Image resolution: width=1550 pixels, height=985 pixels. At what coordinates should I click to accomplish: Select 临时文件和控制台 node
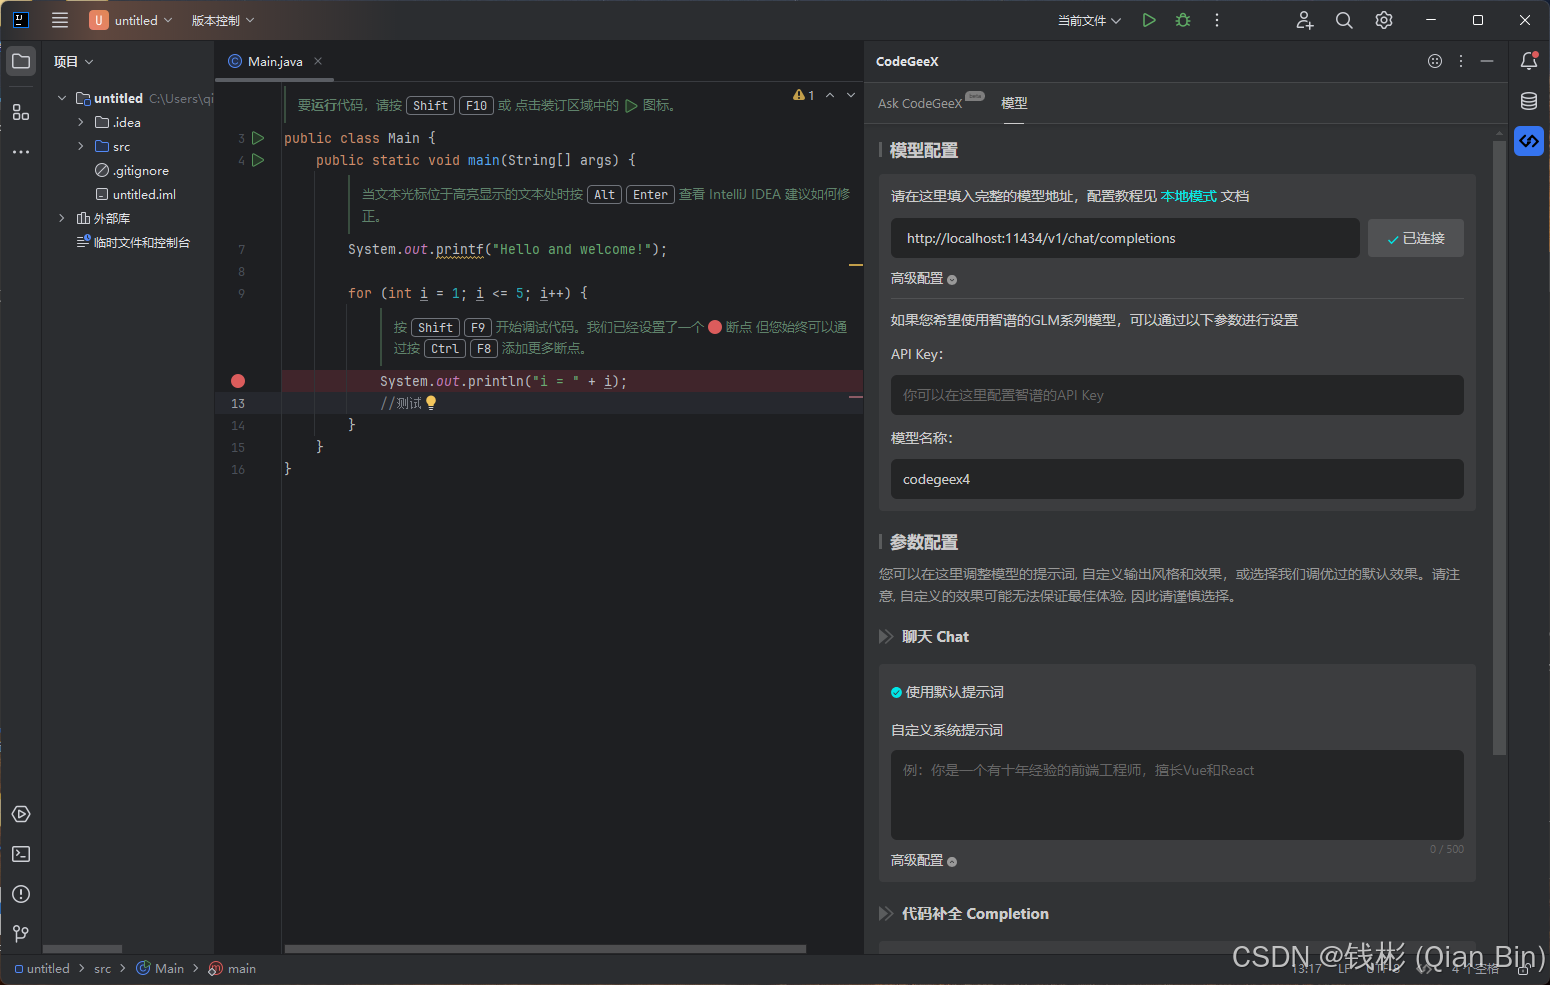pyautogui.click(x=133, y=242)
